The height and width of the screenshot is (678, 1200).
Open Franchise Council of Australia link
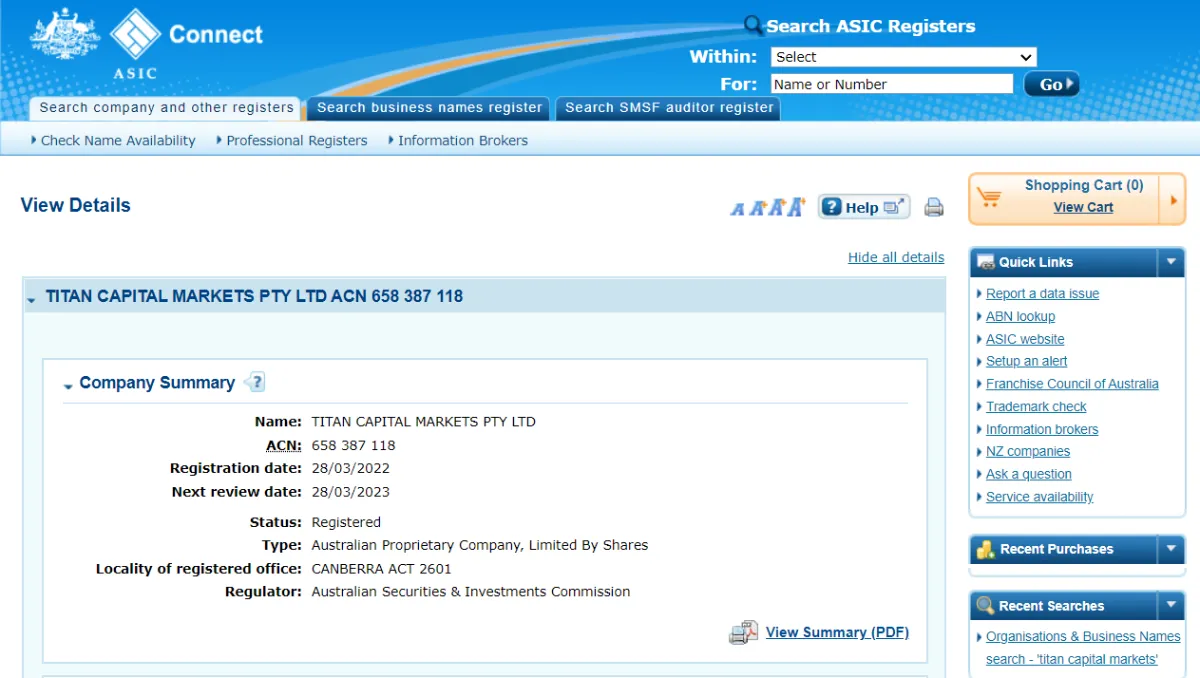coord(1072,384)
